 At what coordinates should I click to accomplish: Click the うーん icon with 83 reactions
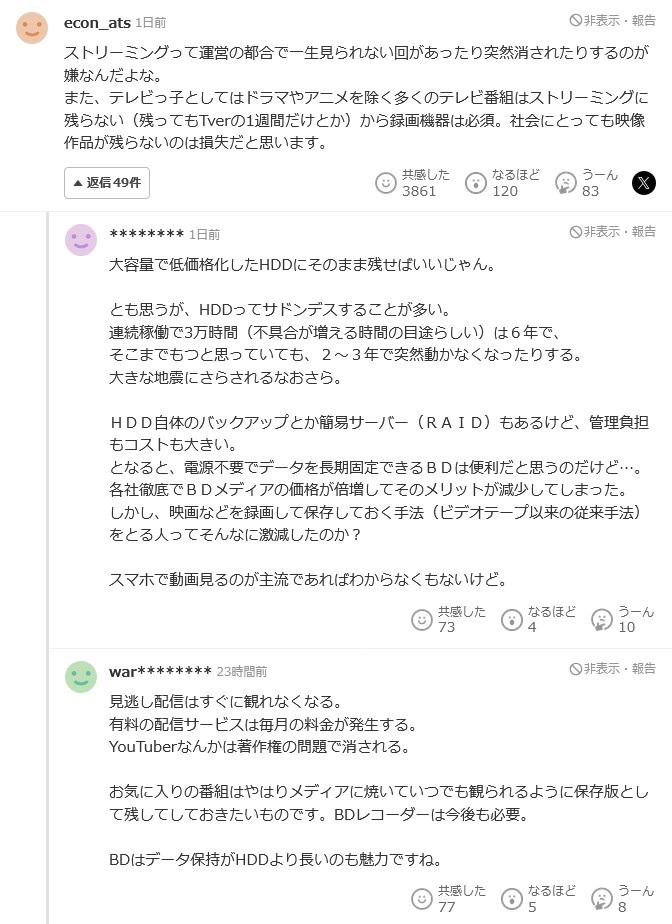point(566,182)
